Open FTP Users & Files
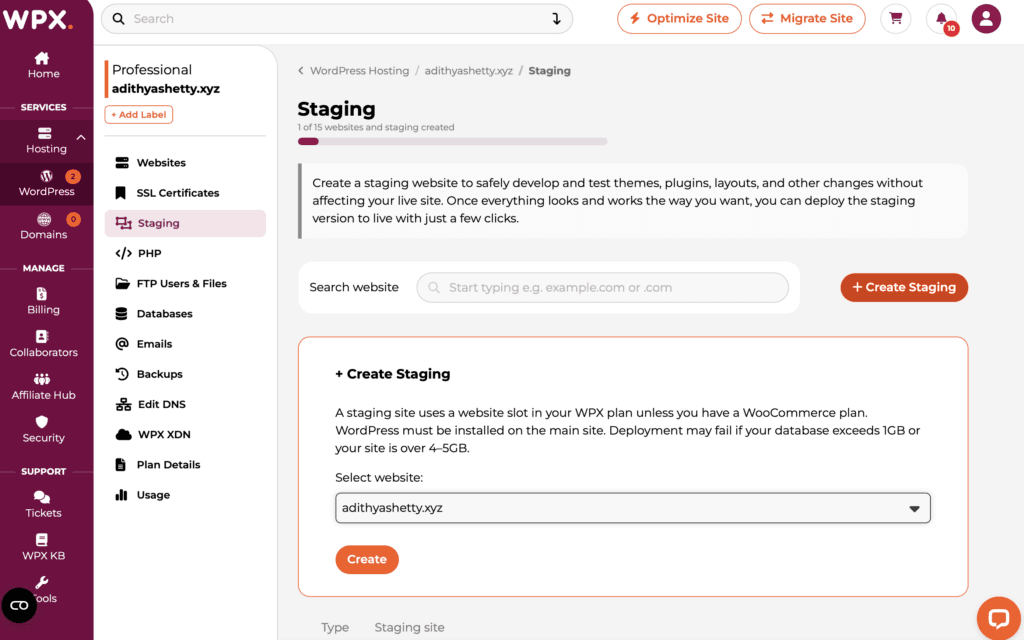This screenshot has width=1024, height=640. click(x=185, y=283)
